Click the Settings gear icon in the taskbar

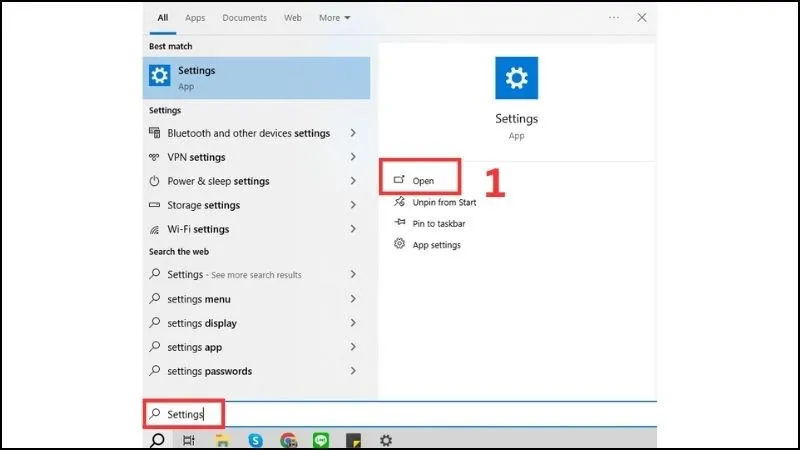[x=386, y=440]
